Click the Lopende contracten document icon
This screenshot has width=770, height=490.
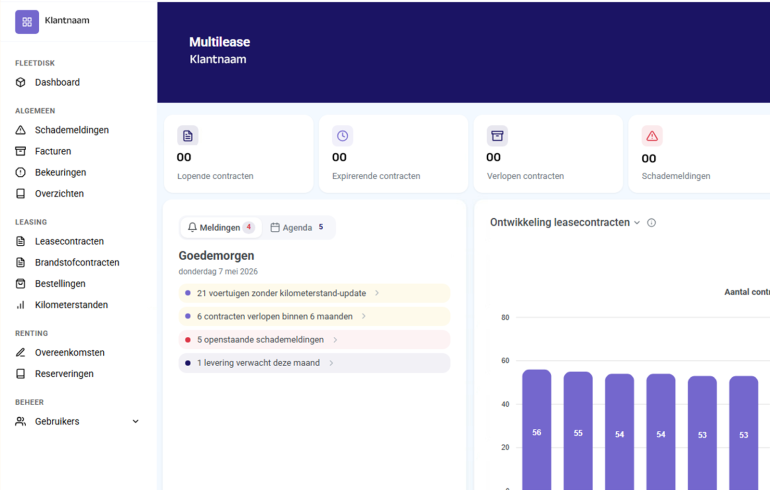pyautogui.click(x=188, y=136)
